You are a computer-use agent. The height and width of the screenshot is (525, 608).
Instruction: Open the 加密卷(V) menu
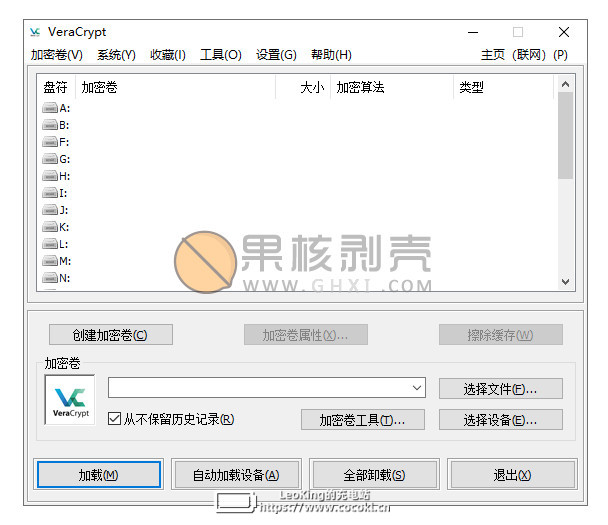pos(57,55)
